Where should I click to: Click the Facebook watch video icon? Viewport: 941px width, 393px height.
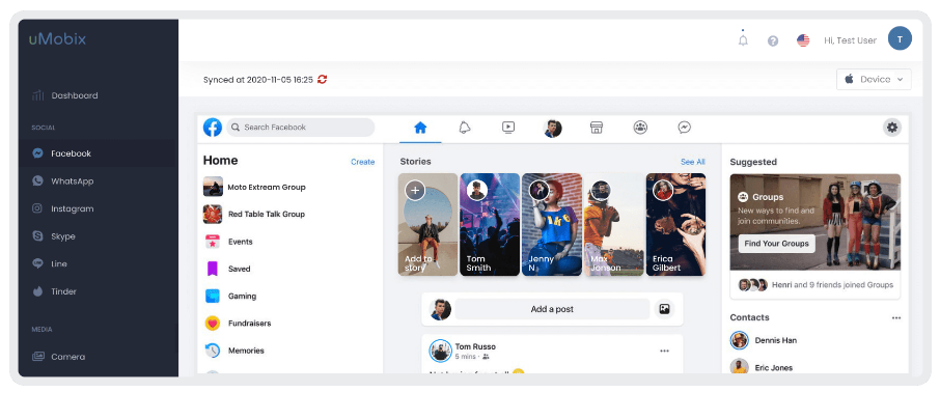point(508,127)
